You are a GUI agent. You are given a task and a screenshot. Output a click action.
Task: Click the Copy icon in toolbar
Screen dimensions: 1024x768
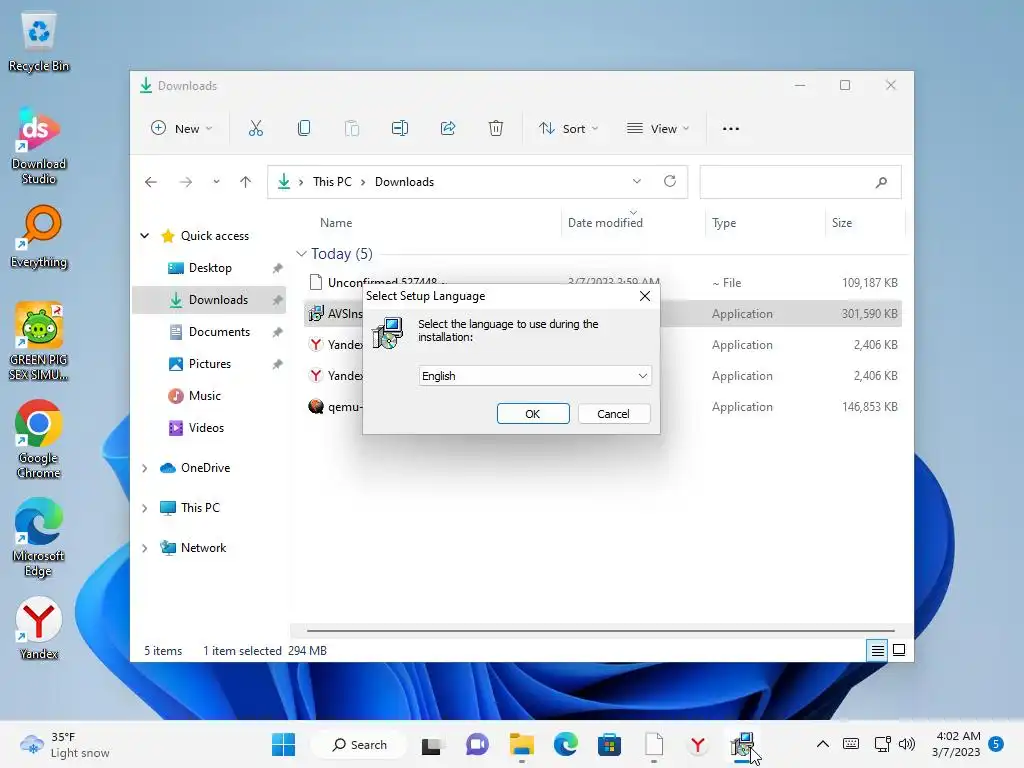tap(304, 128)
